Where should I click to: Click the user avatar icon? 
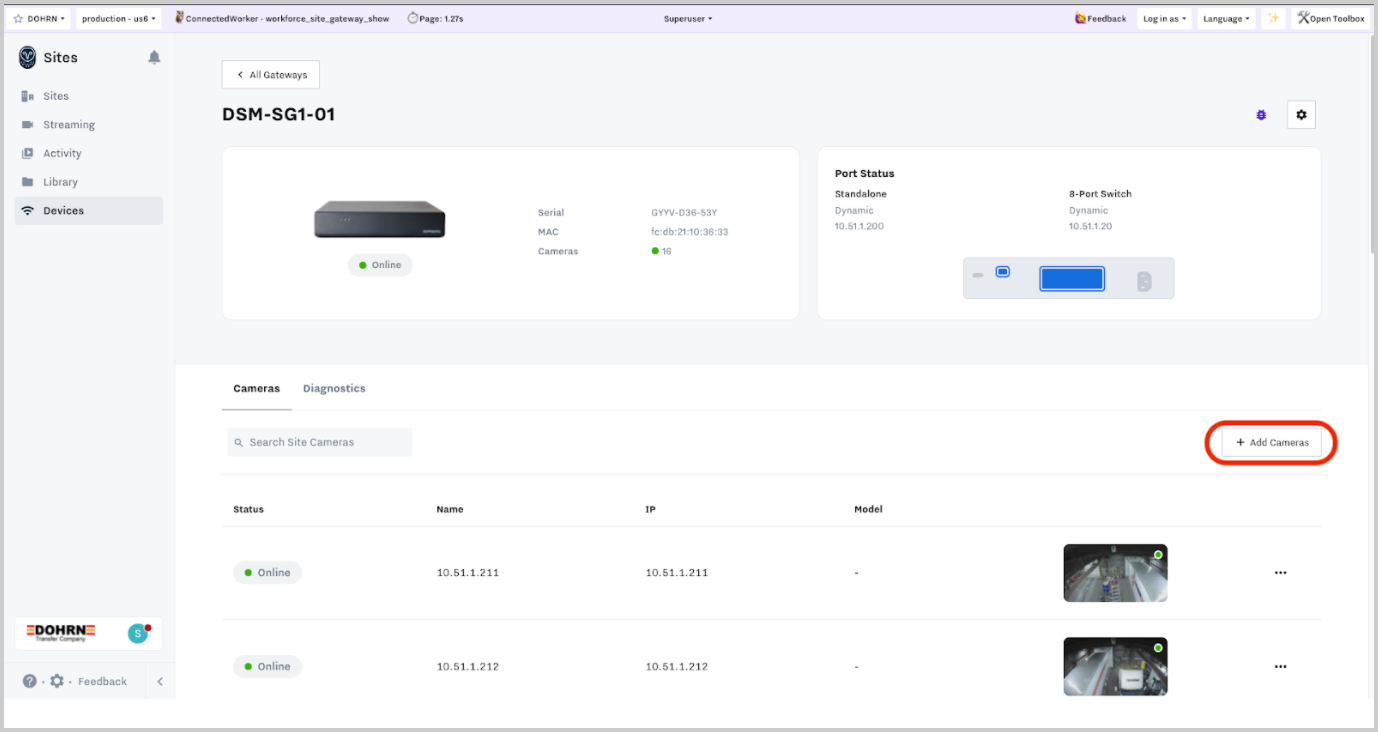coord(138,633)
